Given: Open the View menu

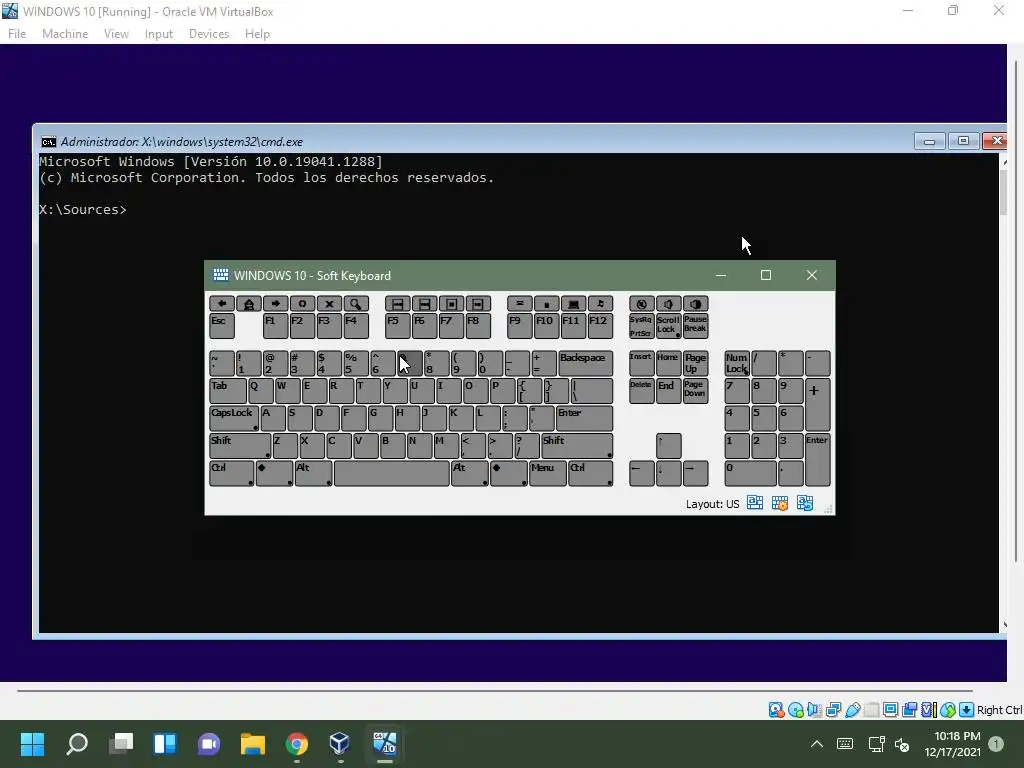Looking at the screenshot, I should (x=116, y=34).
